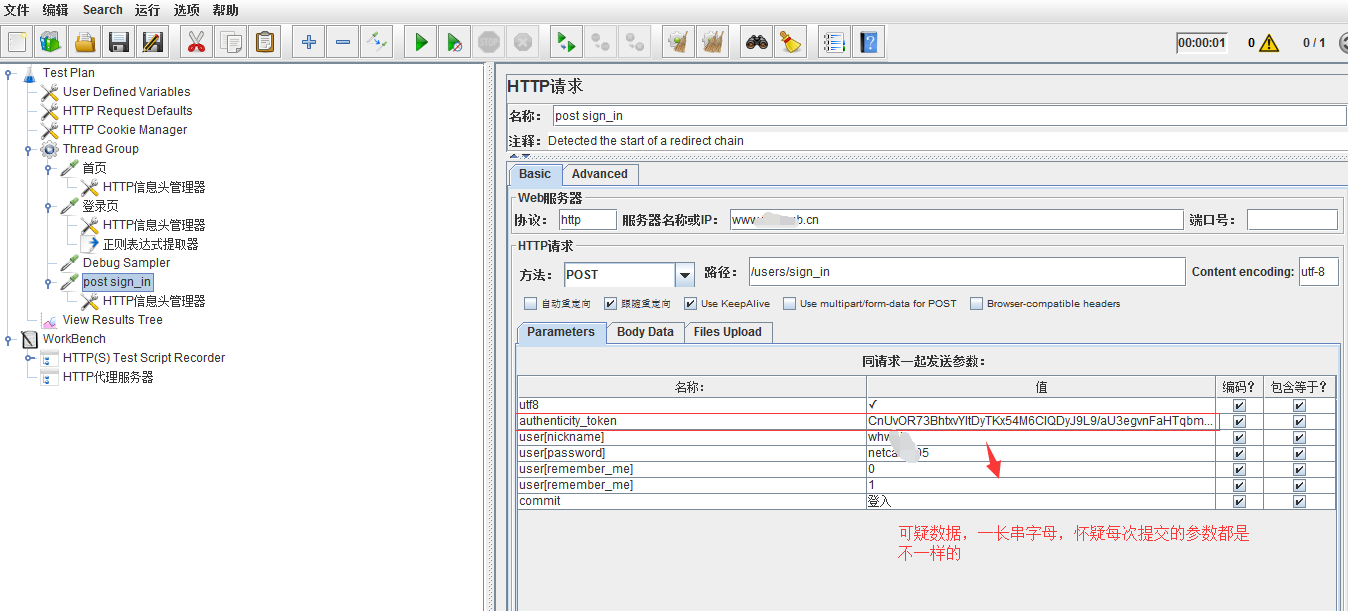Click the 路径 field with /users/sign_in
The width and height of the screenshot is (1348, 611).
click(966, 272)
